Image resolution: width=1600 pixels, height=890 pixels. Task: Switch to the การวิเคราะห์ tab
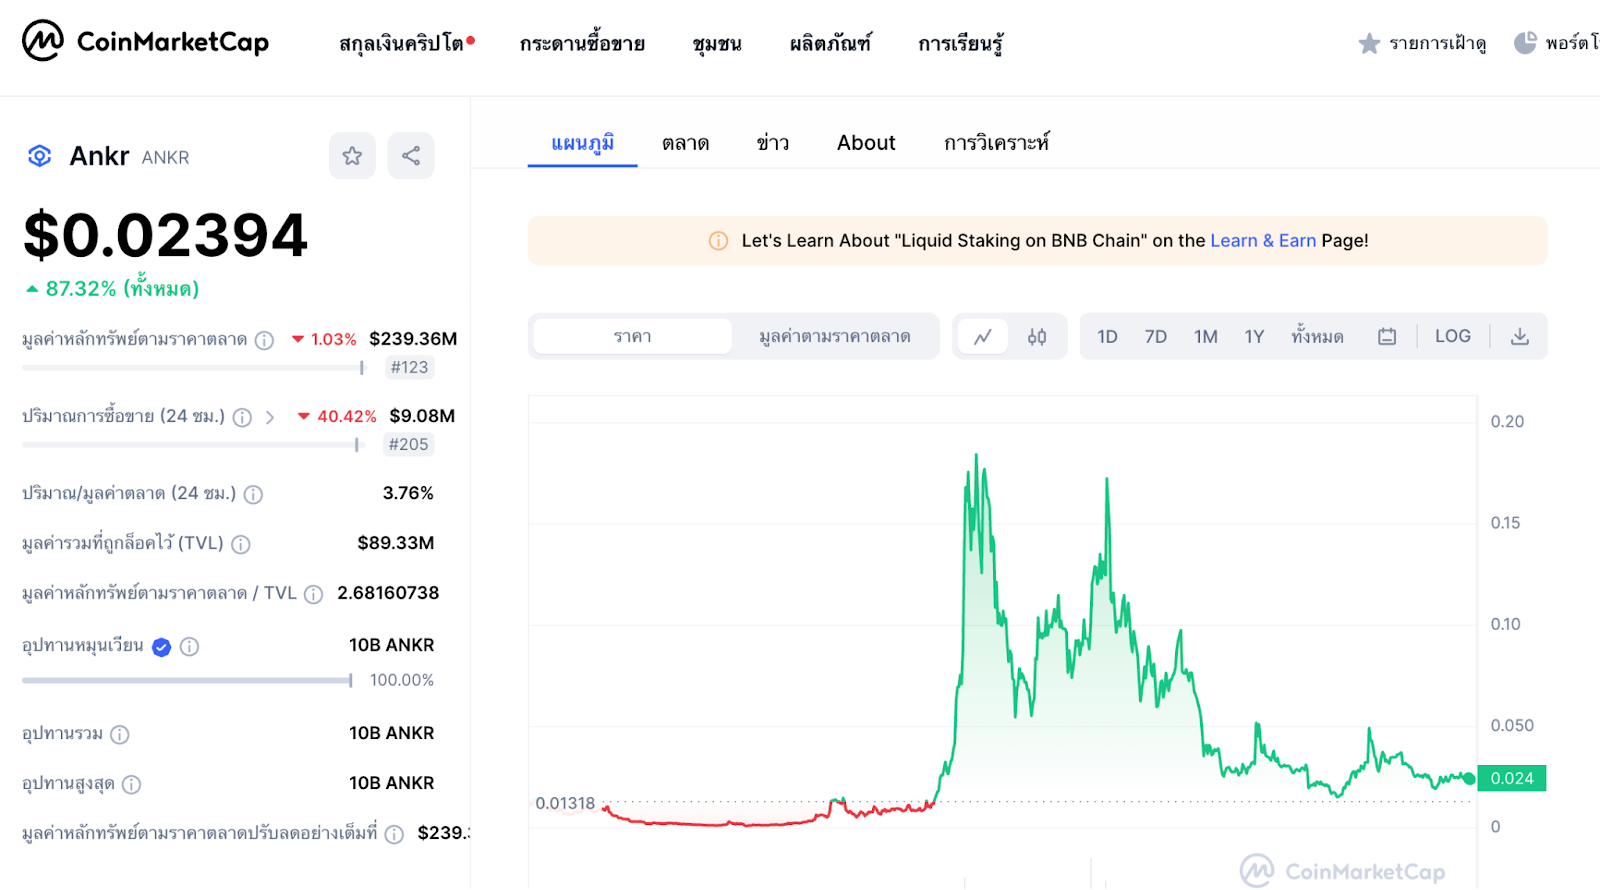click(997, 143)
